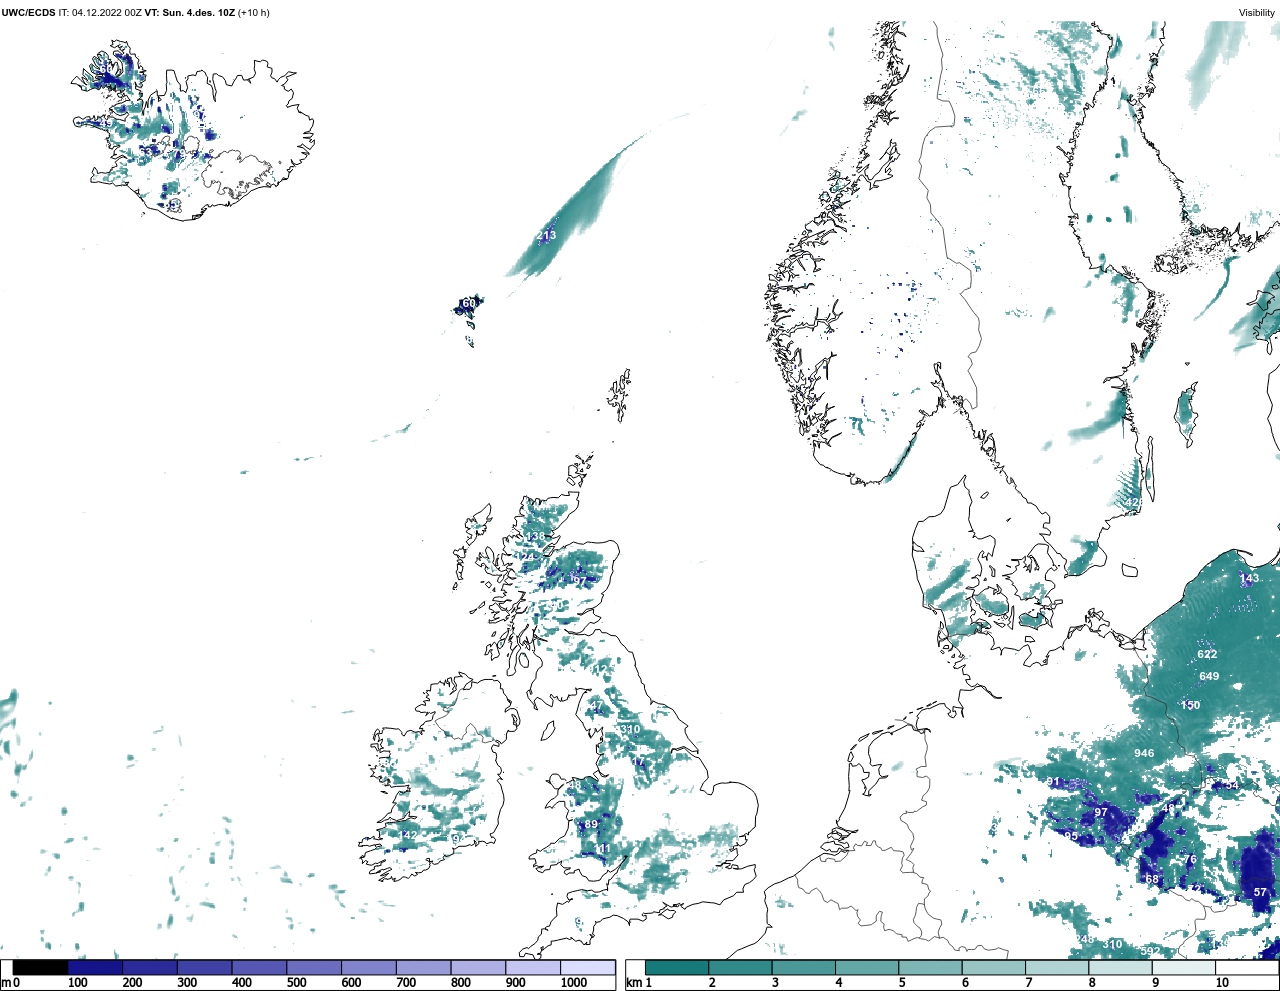Click the lightest 9–10 km legend swatch
Image resolution: width=1280 pixels, height=991 pixels.
point(1184,968)
